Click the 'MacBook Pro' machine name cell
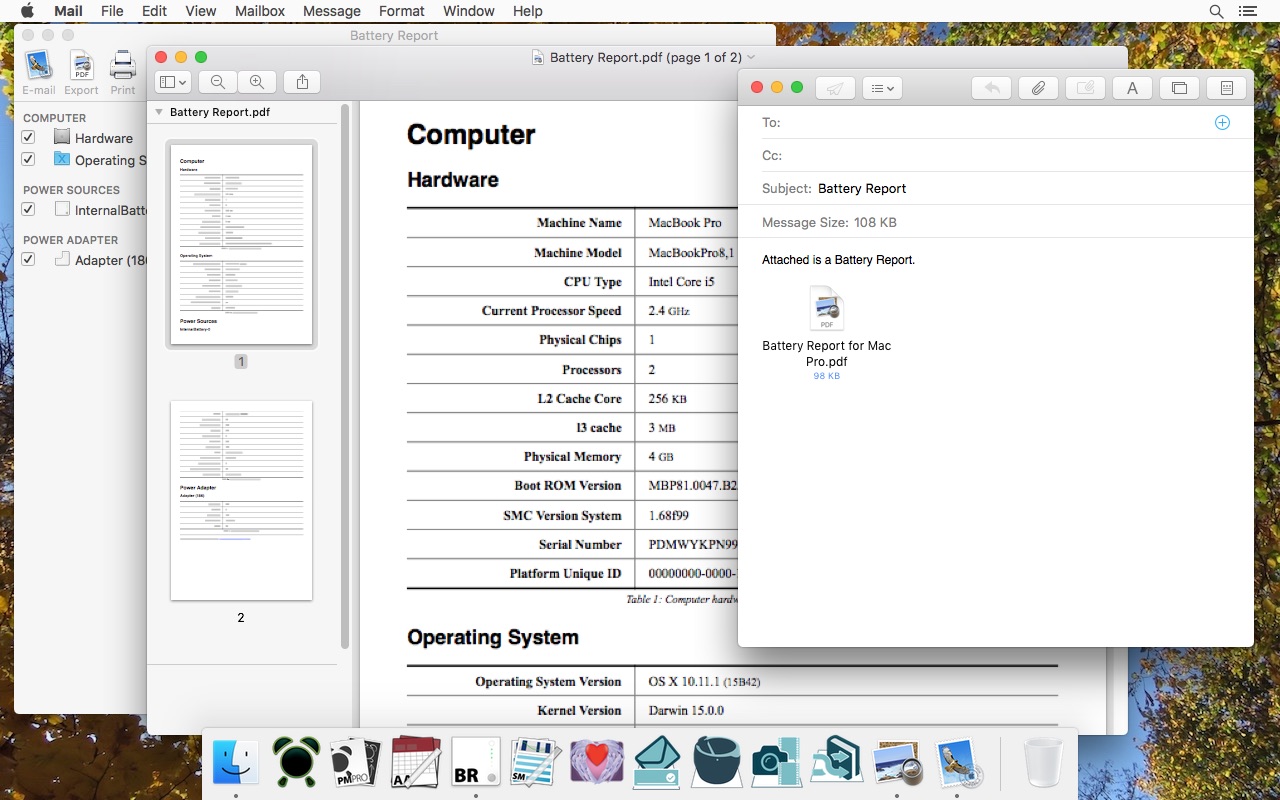 (x=685, y=223)
